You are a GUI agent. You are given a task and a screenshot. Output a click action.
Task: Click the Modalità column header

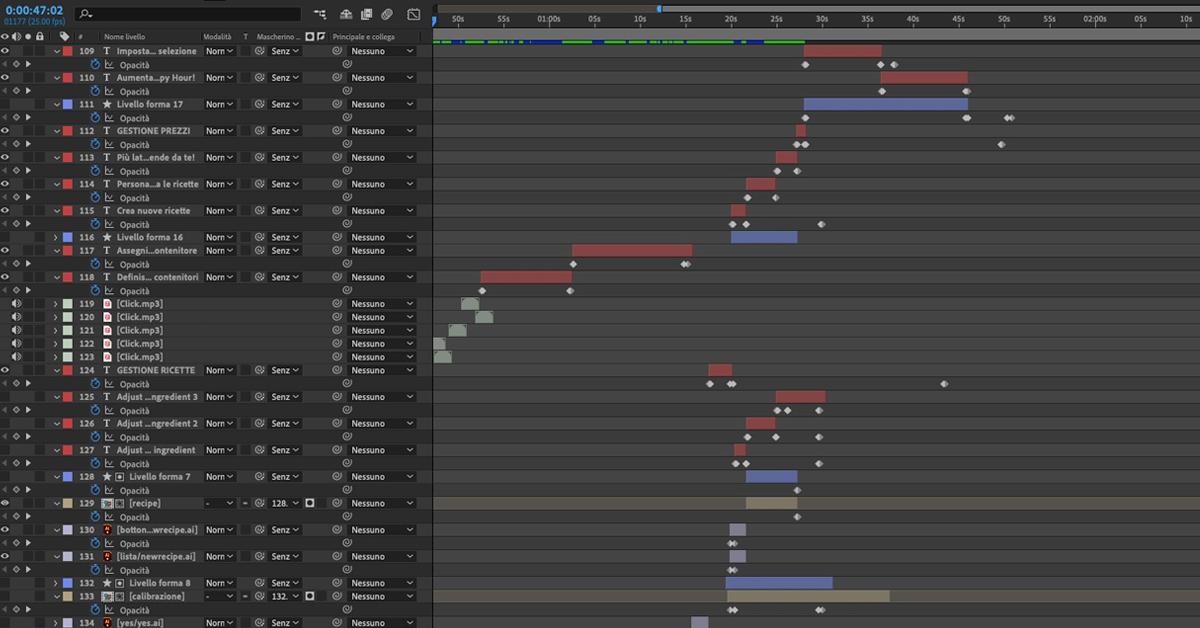(x=217, y=36)
